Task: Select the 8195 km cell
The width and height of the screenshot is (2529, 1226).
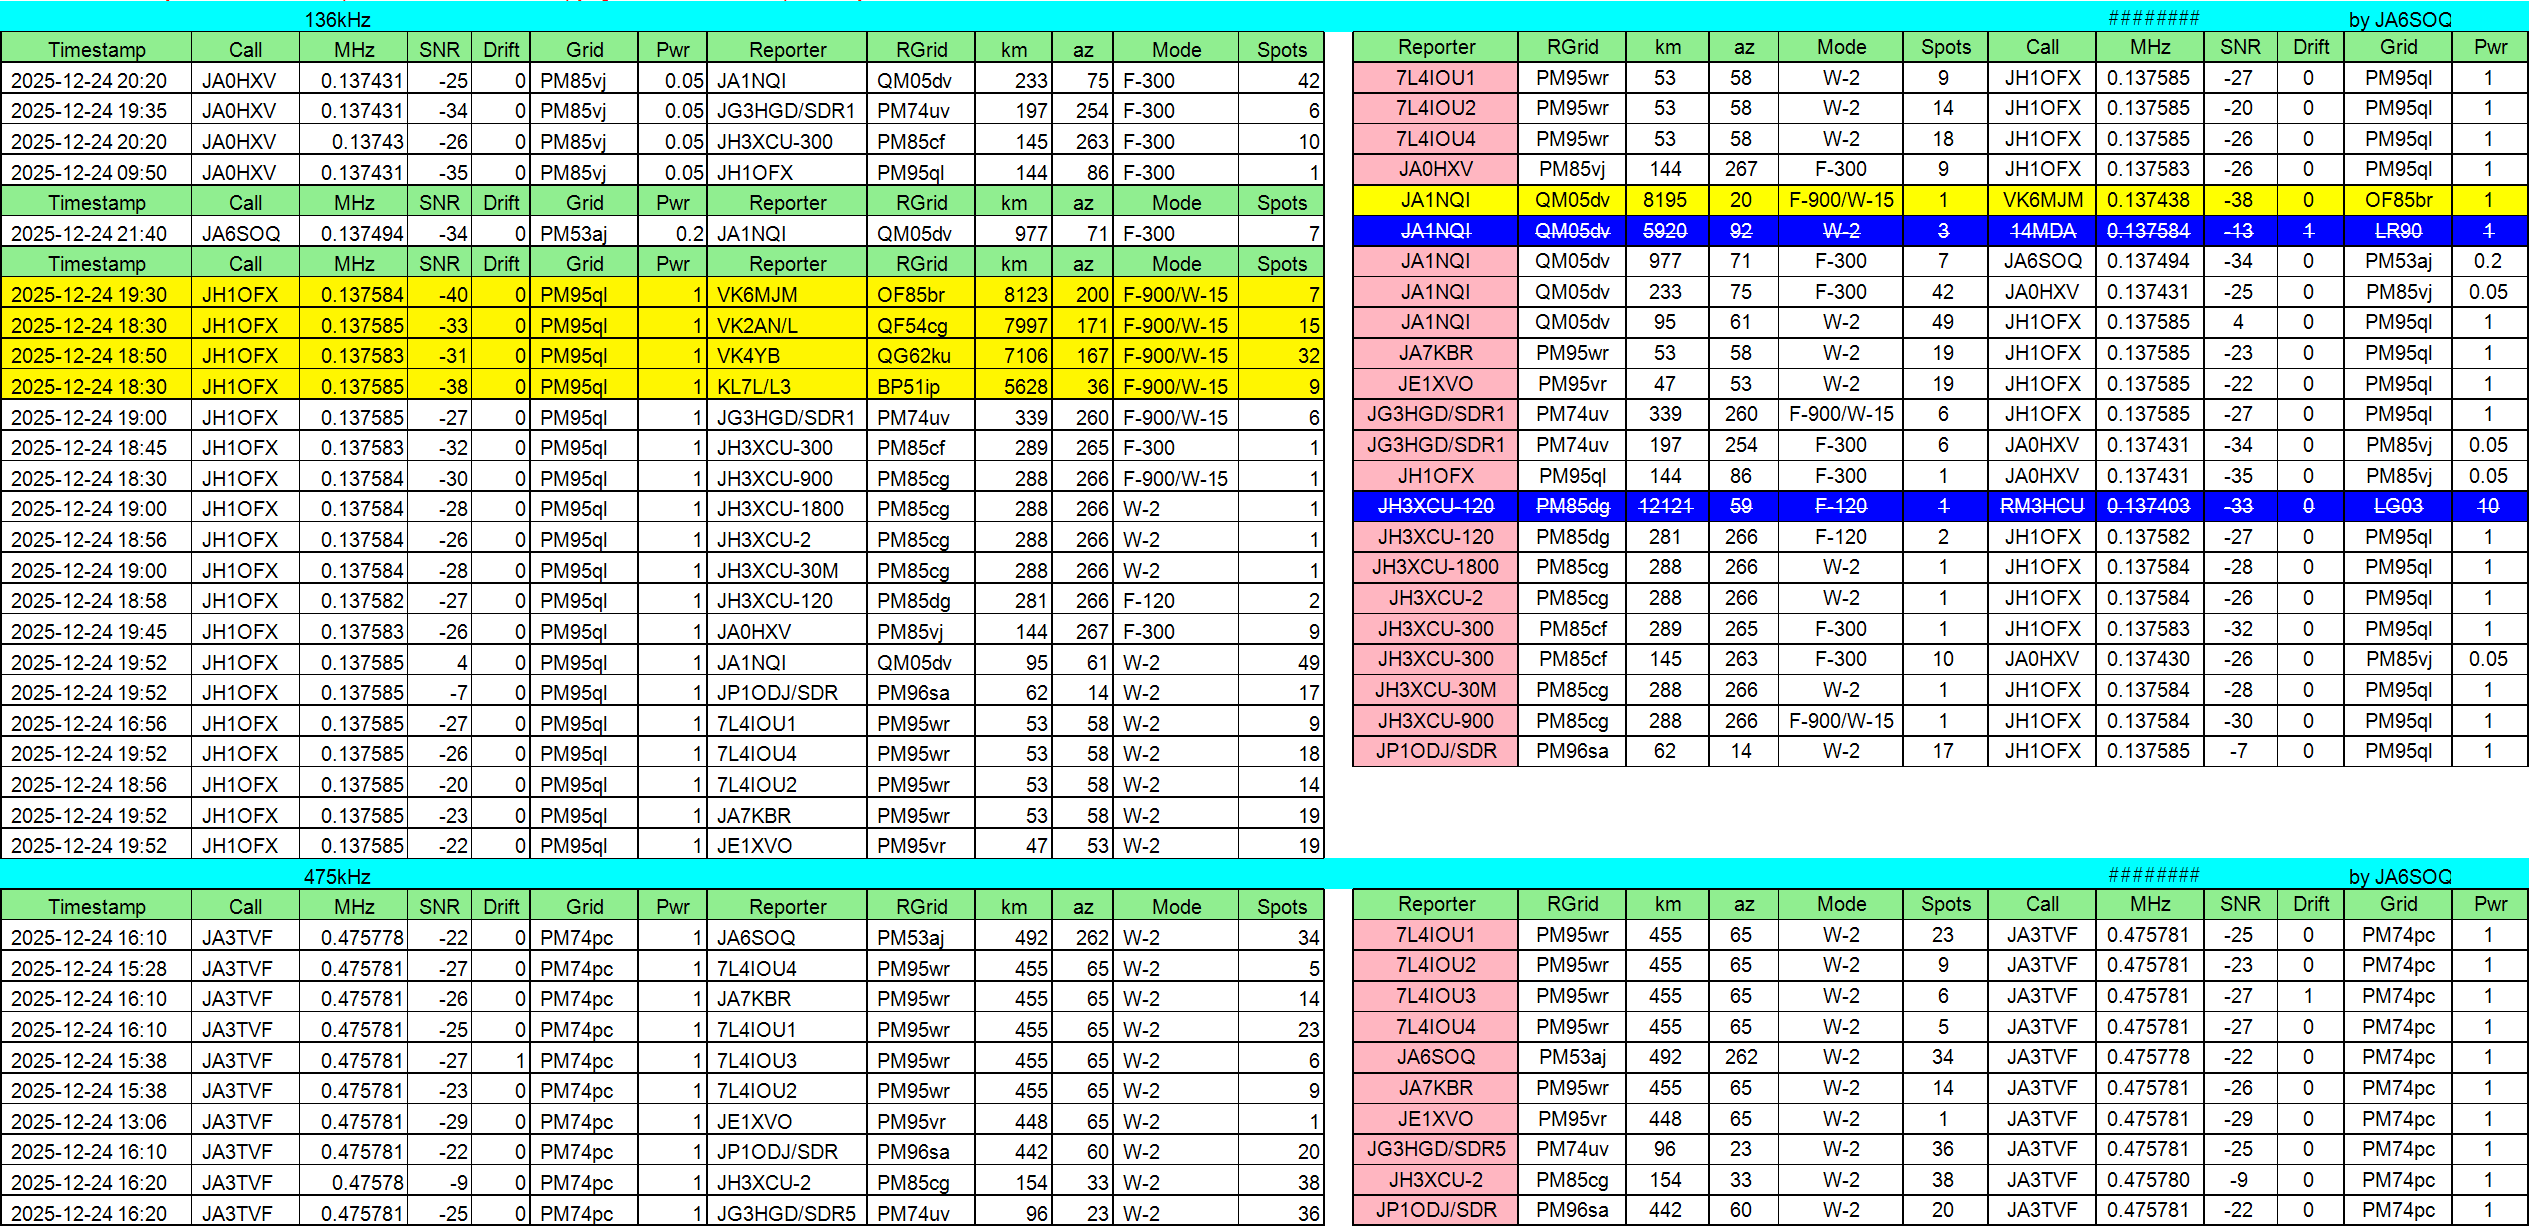Action: pos(1665,200)
